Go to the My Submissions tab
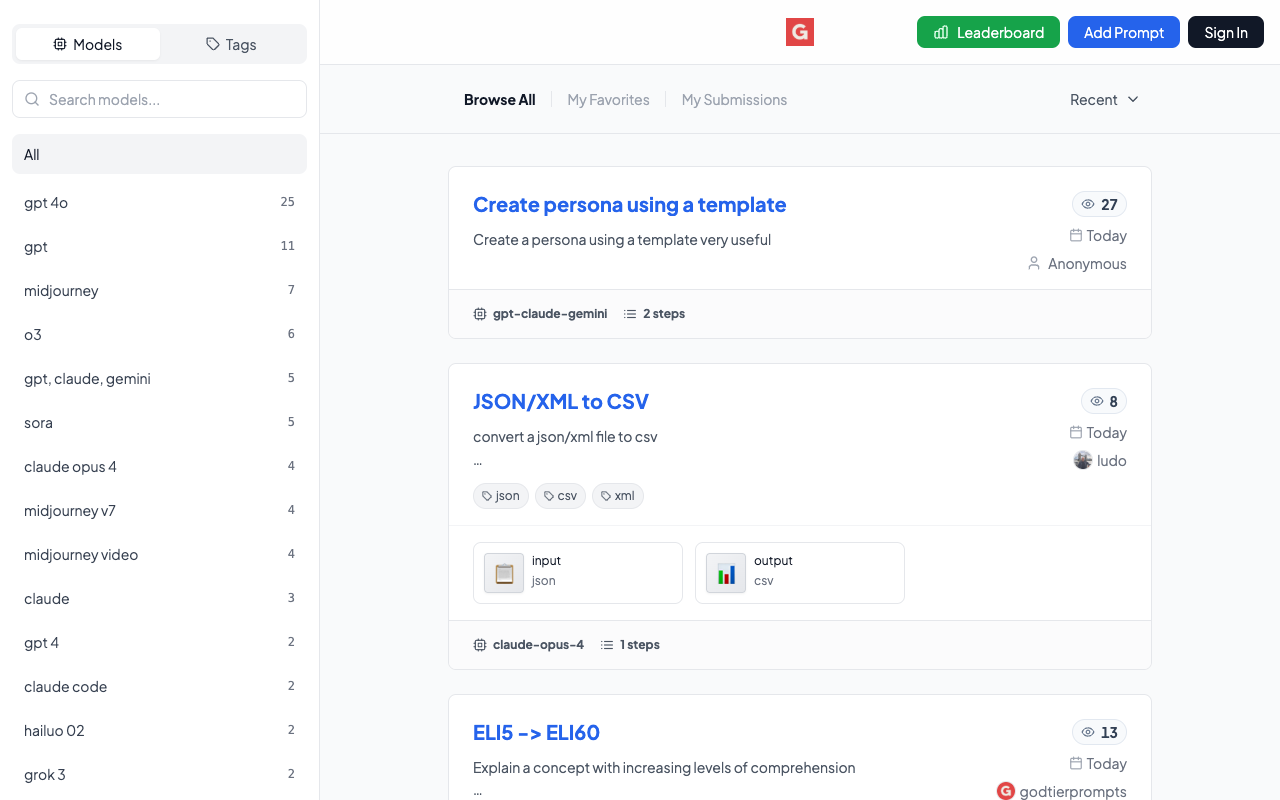Screen dimensions: 1280x800 (734, 99)
